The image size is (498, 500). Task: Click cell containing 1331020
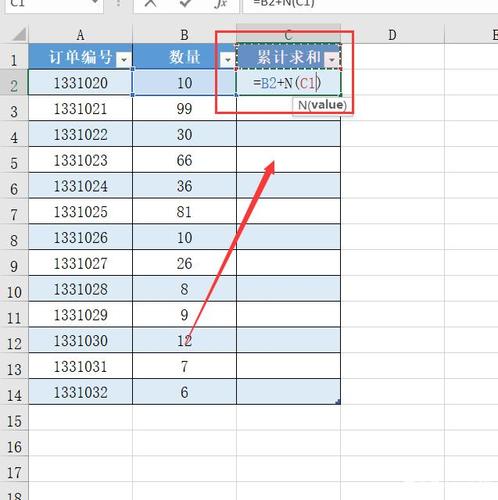(80, 83)
